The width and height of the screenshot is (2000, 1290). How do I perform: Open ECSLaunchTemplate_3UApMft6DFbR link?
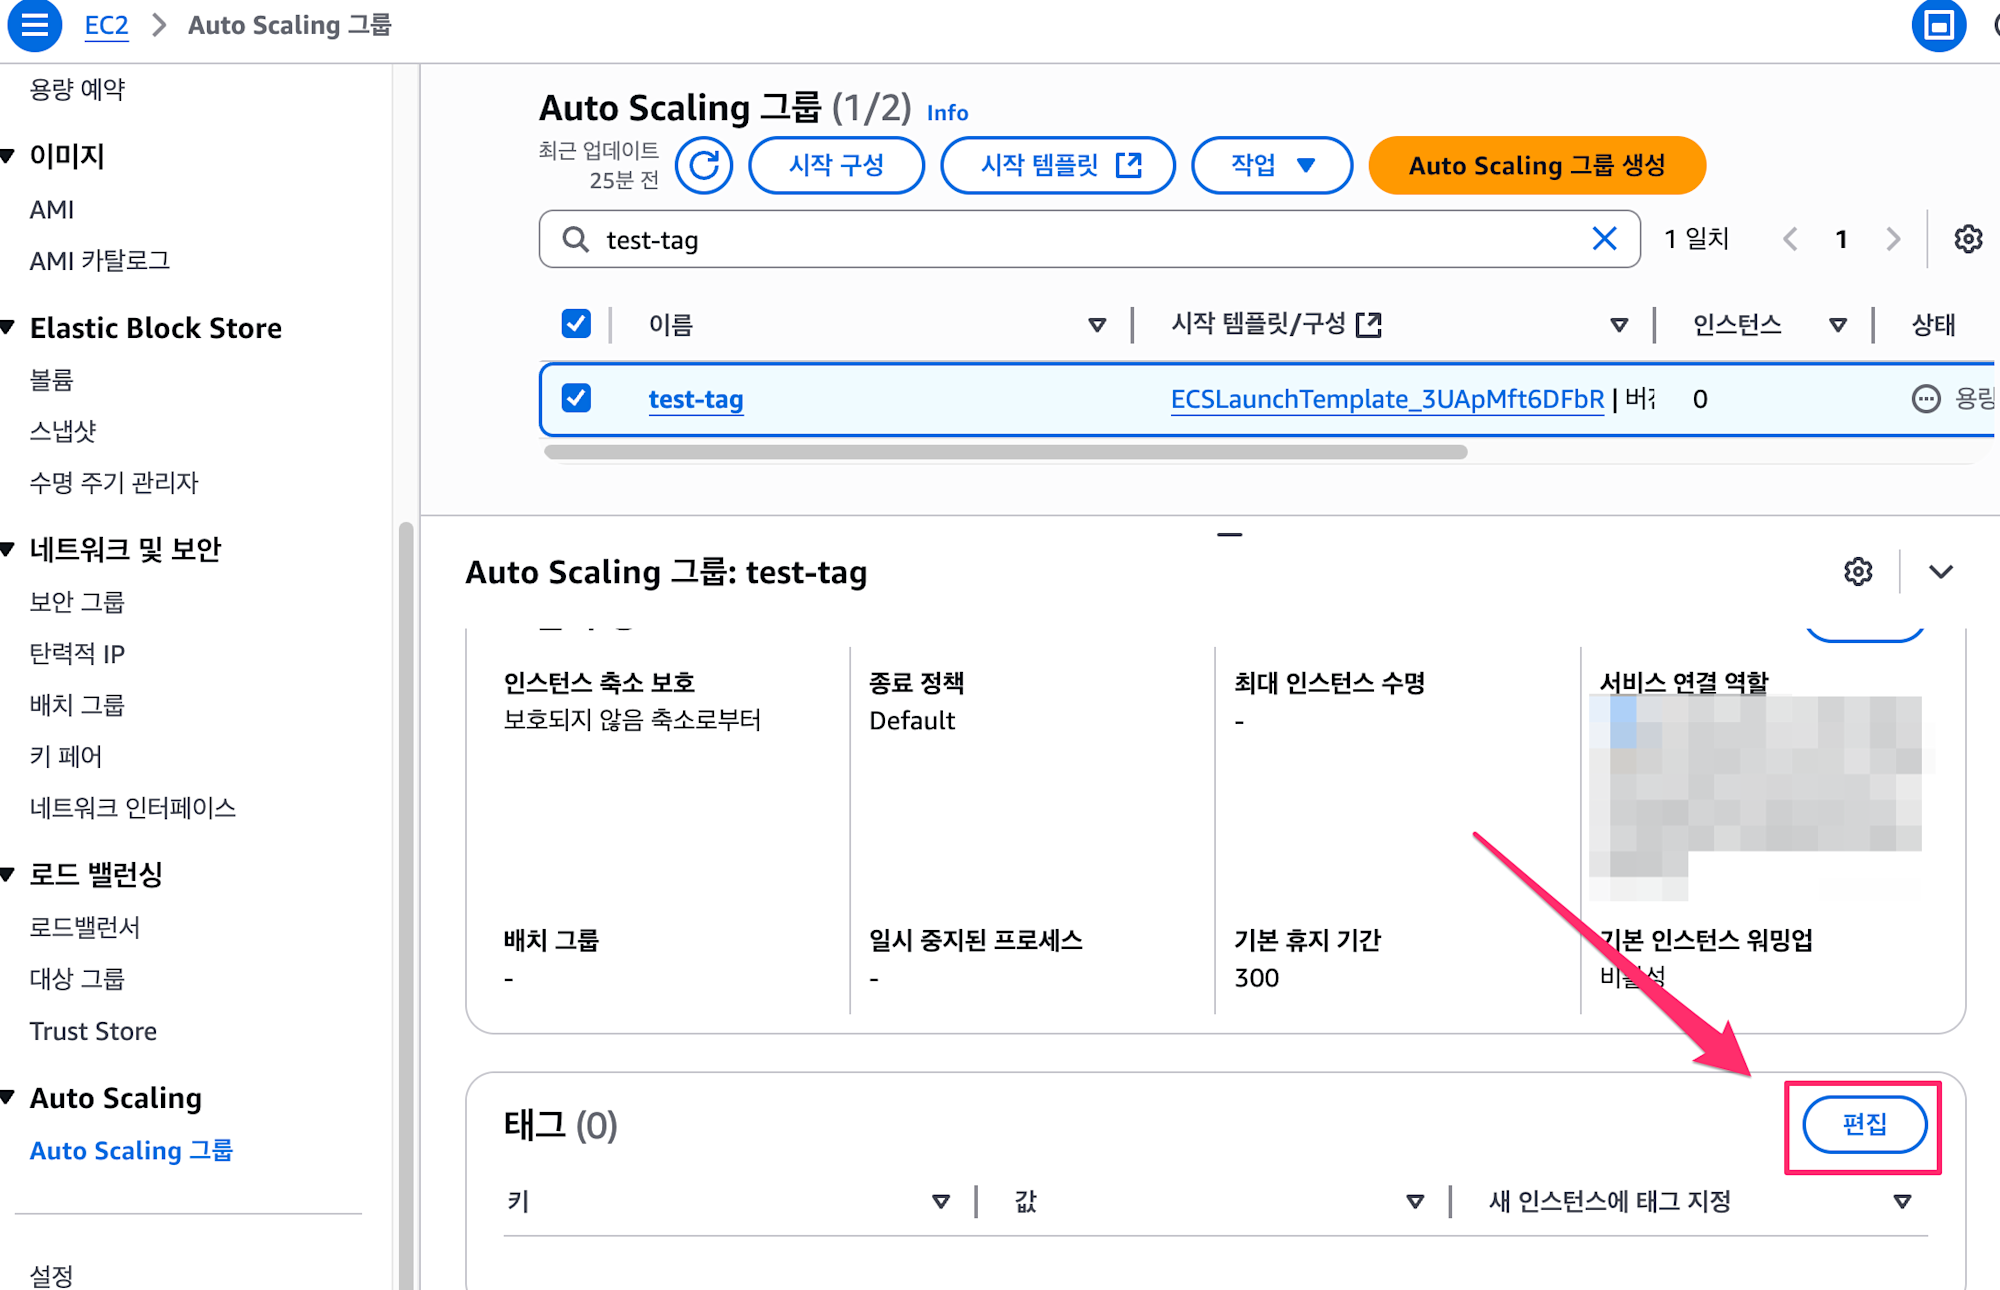(1387, 399)
